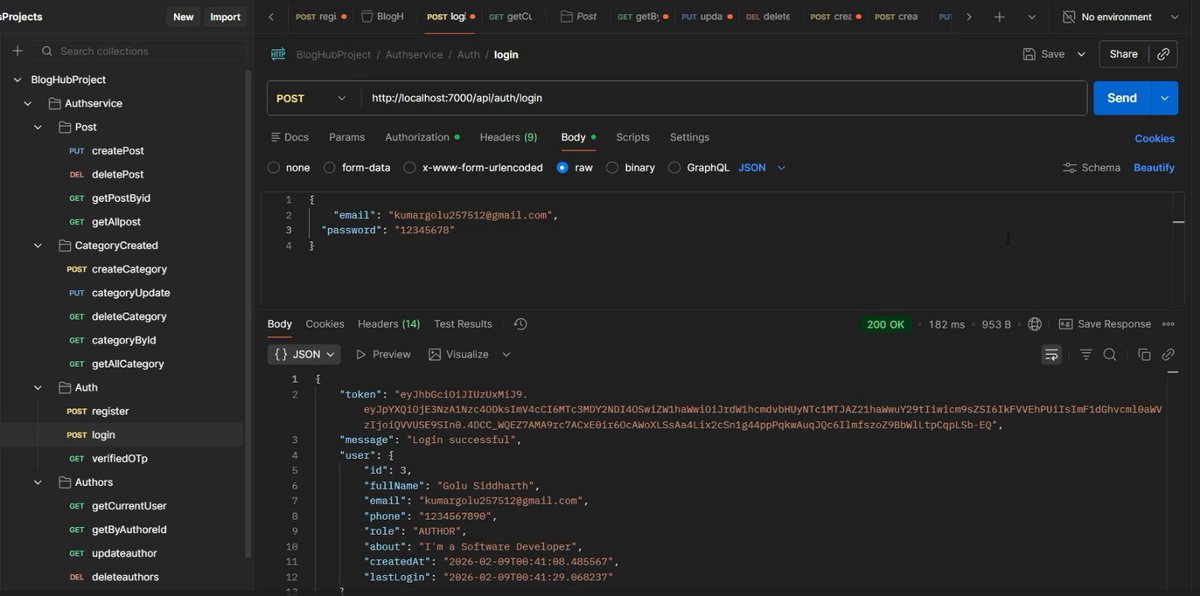This screenshot has width=1200, height=596.
Task: Open the response Cookies tab
Action: tap(325, 324)
